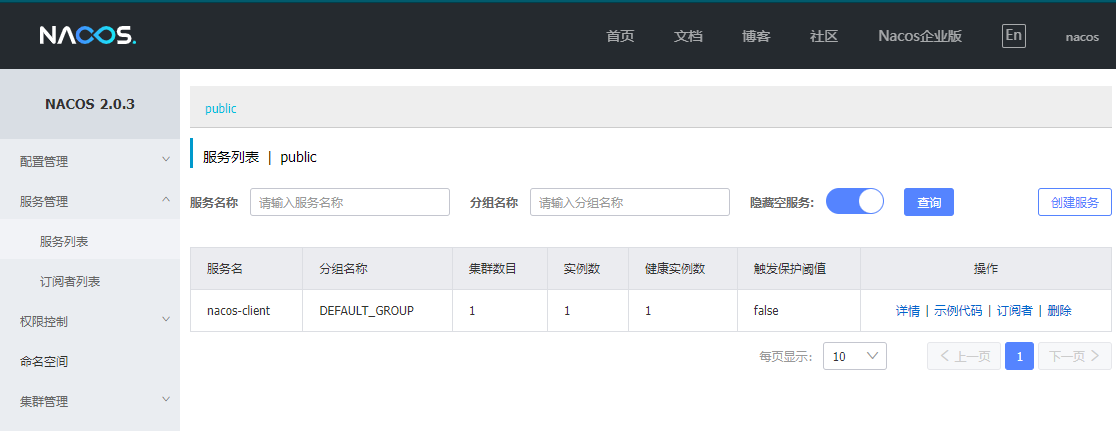The width and height of the screenshot is (1116, 431).
Task: Focus the 服务名称 input field
Action: pyautogui.click(x=350, y=202)
